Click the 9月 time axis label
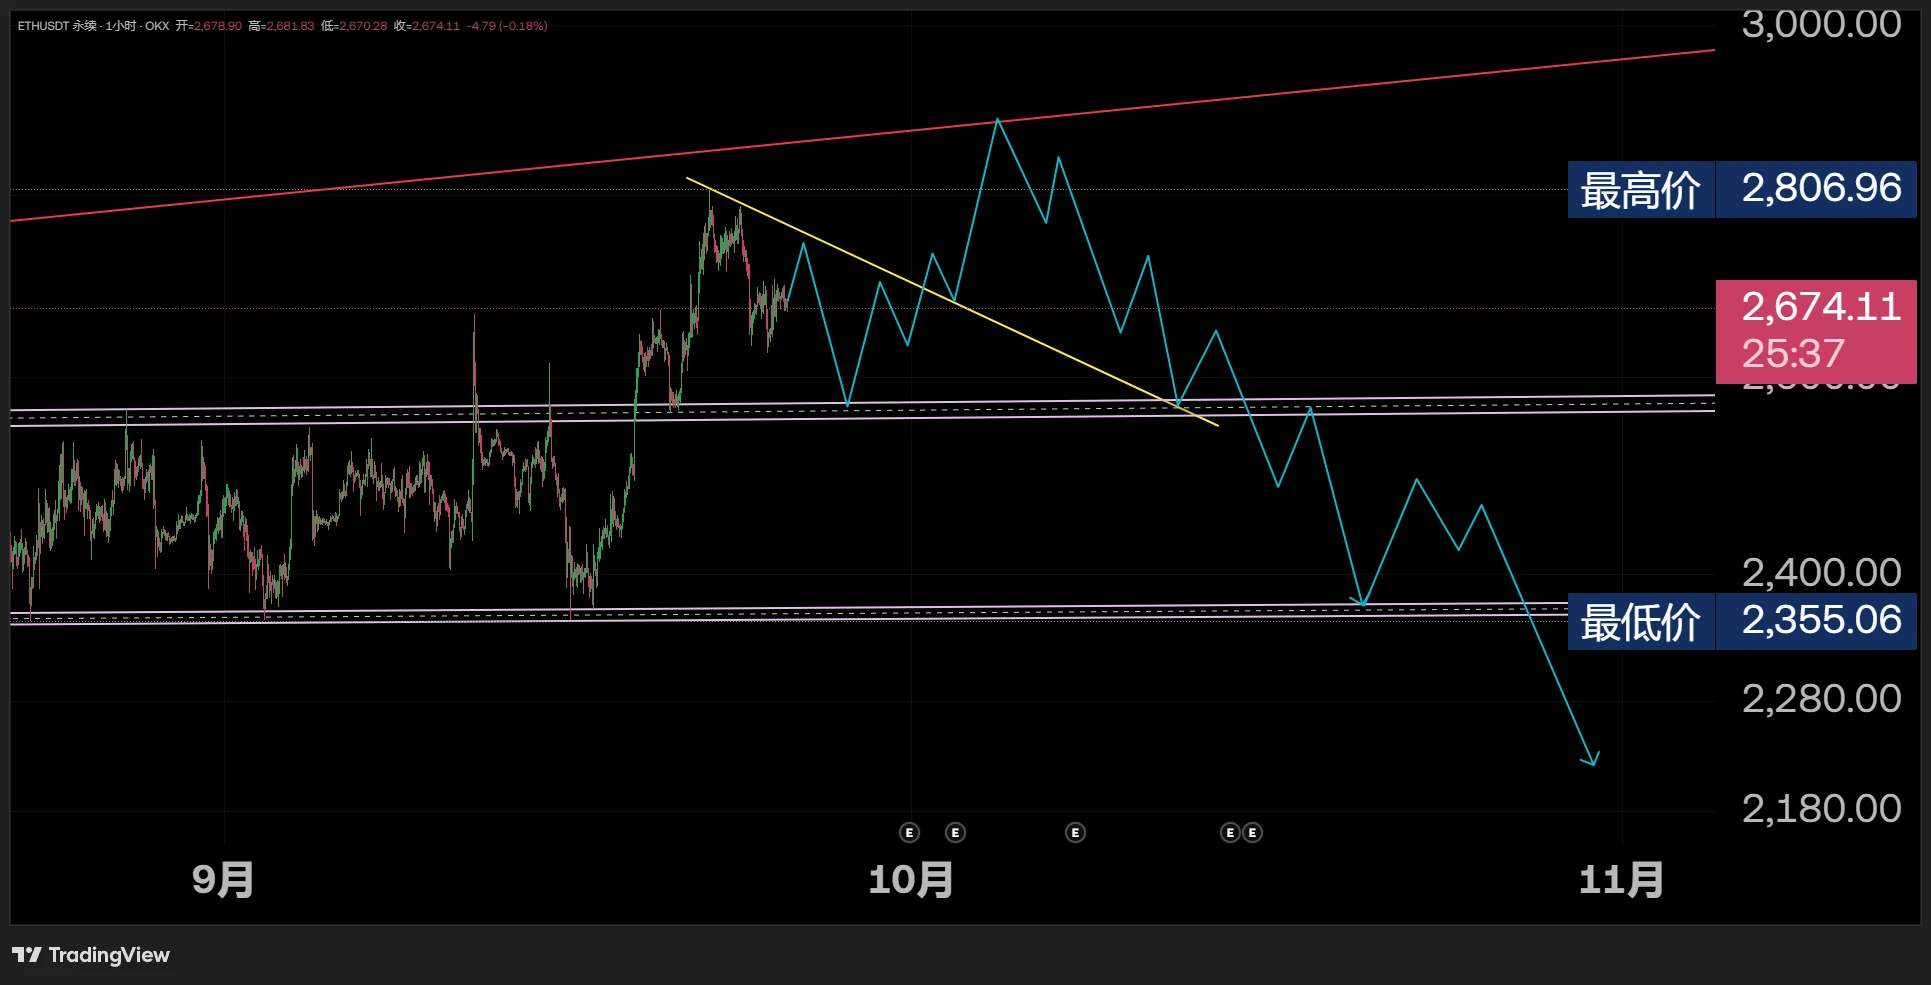This screenshot has height=985, width=1931. pyautogui.click(x=223, y=880)
